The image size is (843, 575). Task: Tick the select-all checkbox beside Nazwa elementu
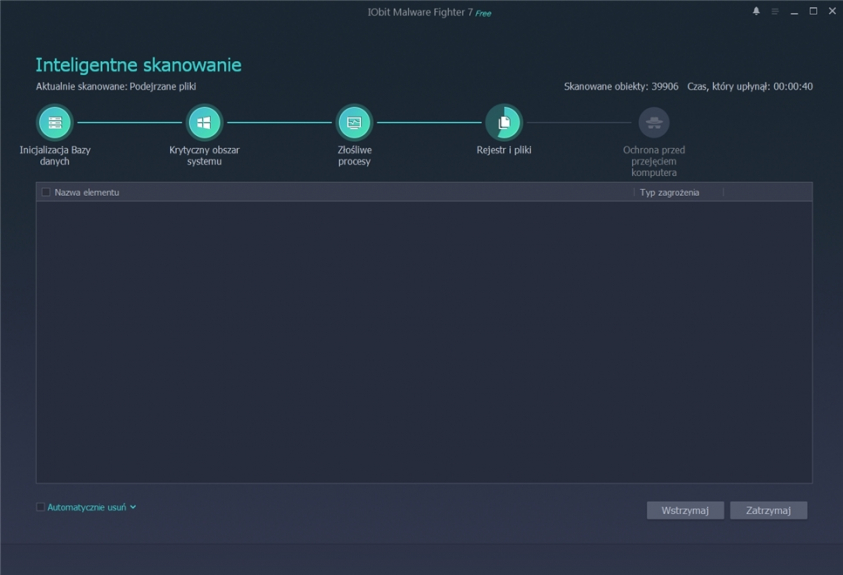point(45,192)
